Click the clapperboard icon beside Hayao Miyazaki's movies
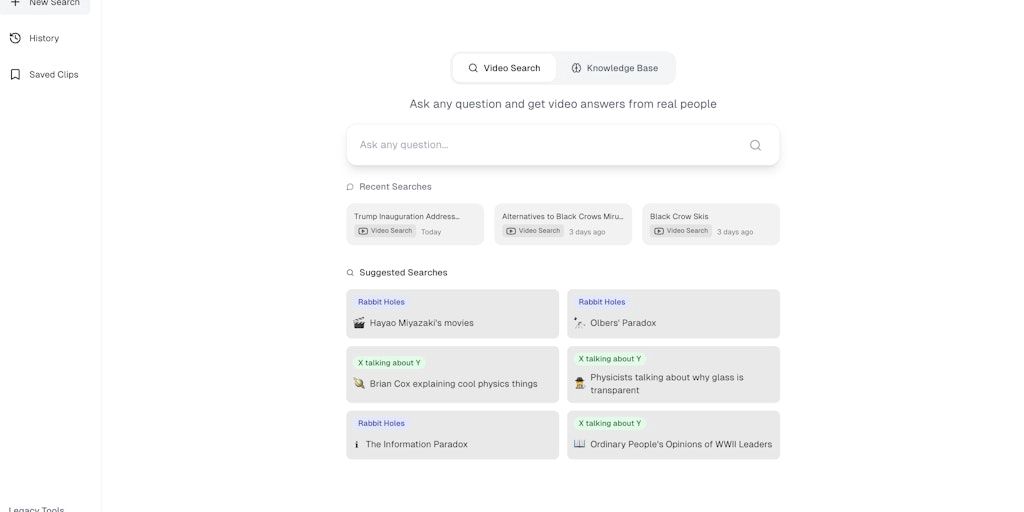The width and height of the screenshot is (1024, 512). coord(359,323)
